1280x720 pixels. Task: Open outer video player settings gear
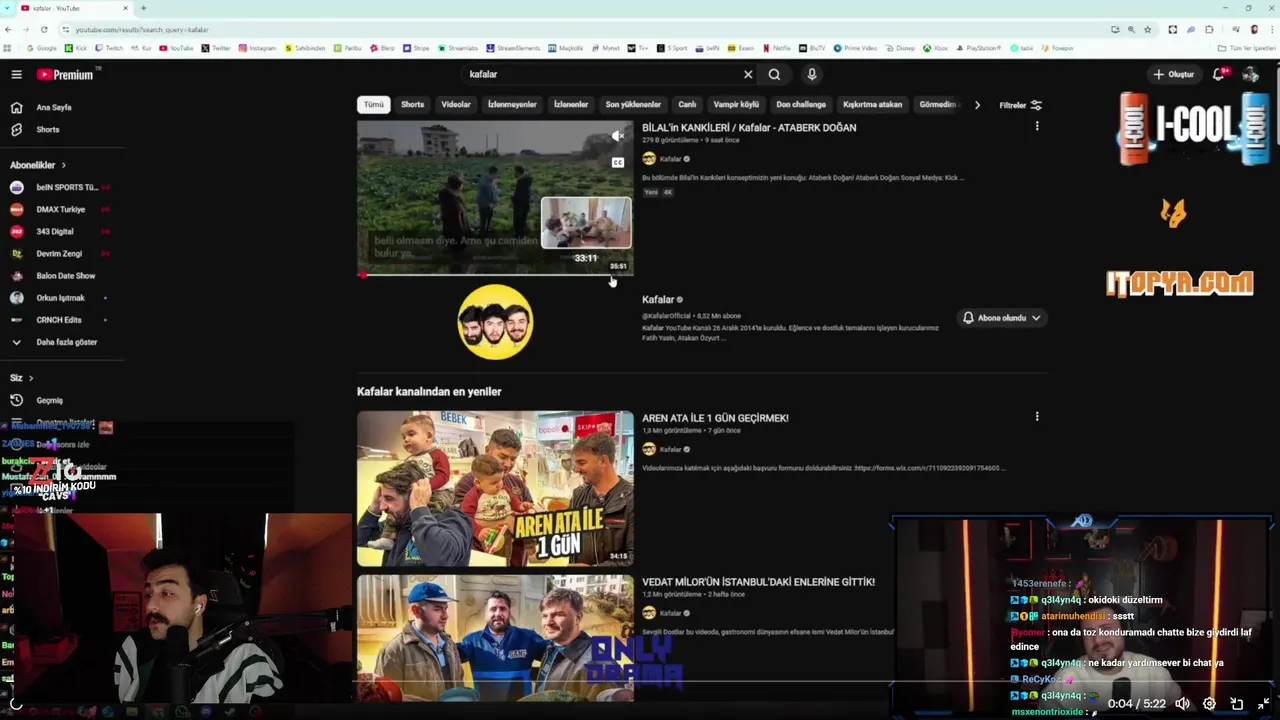pyautogui.click(x=1209, y=704)
